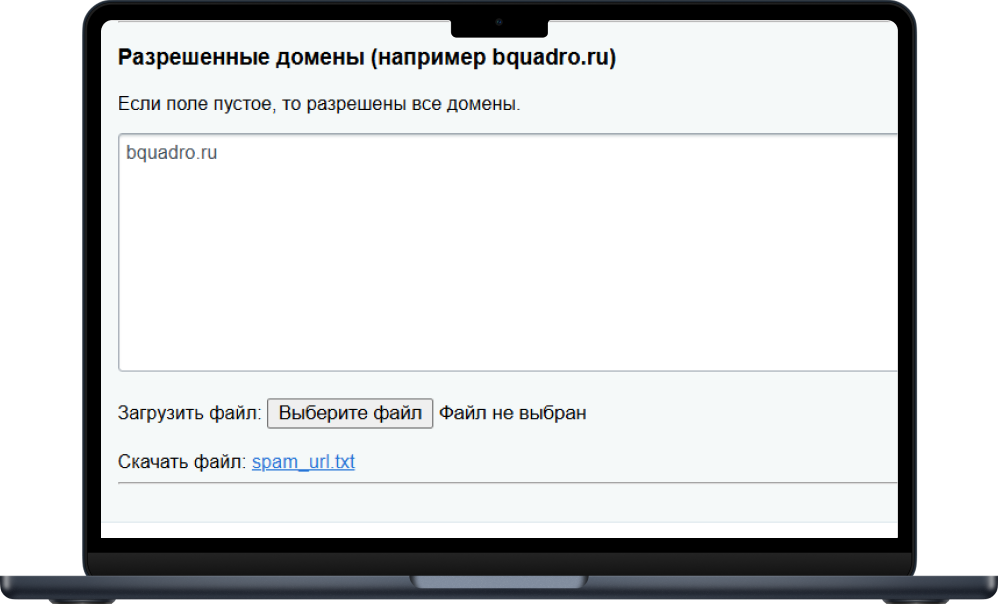Click the lid notch on the laptop base
This screenshot has width=998, height=604.
[499, 581]
